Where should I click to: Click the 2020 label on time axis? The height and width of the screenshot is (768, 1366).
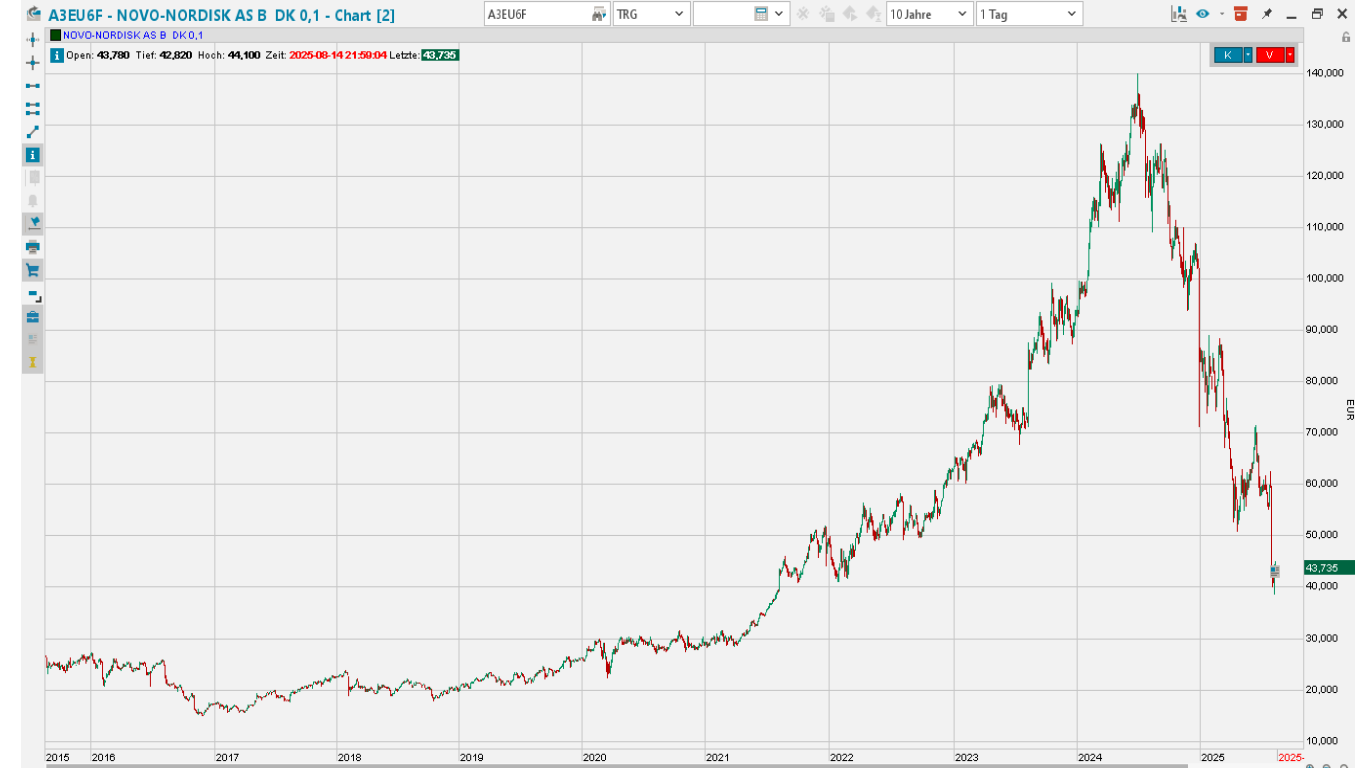point(594,758)
